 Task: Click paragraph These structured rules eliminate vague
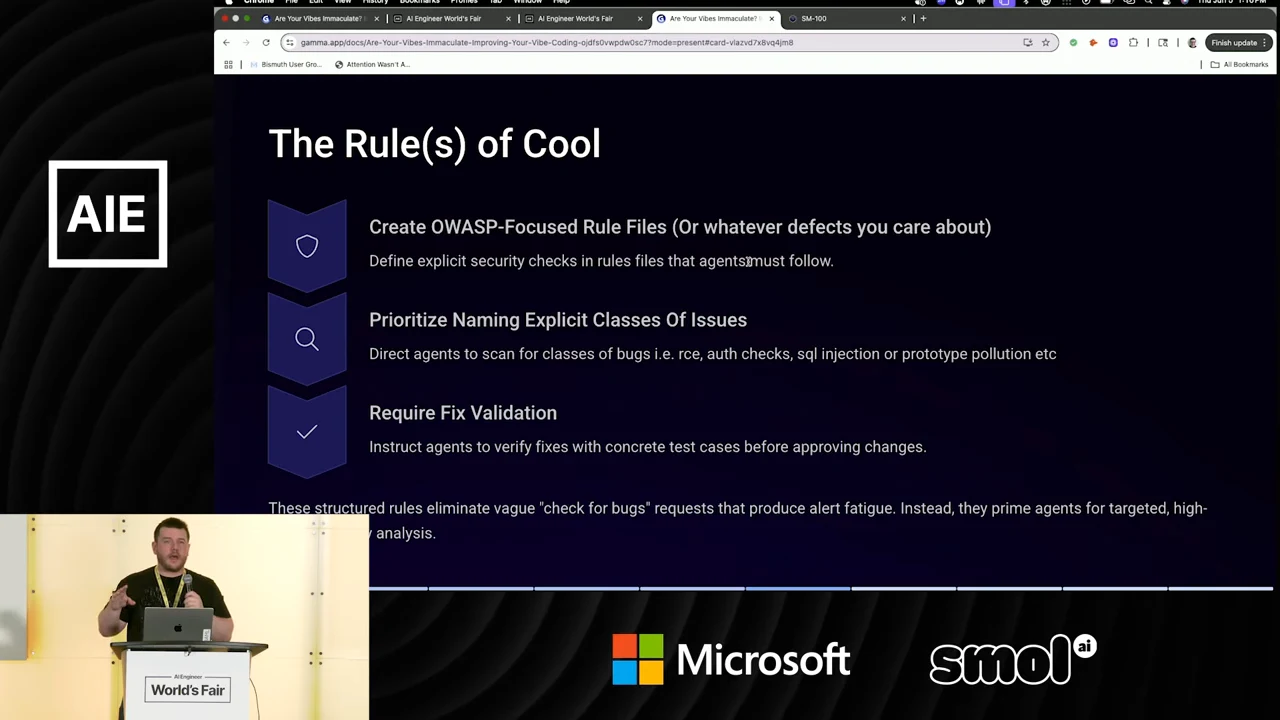click(738, 520)
